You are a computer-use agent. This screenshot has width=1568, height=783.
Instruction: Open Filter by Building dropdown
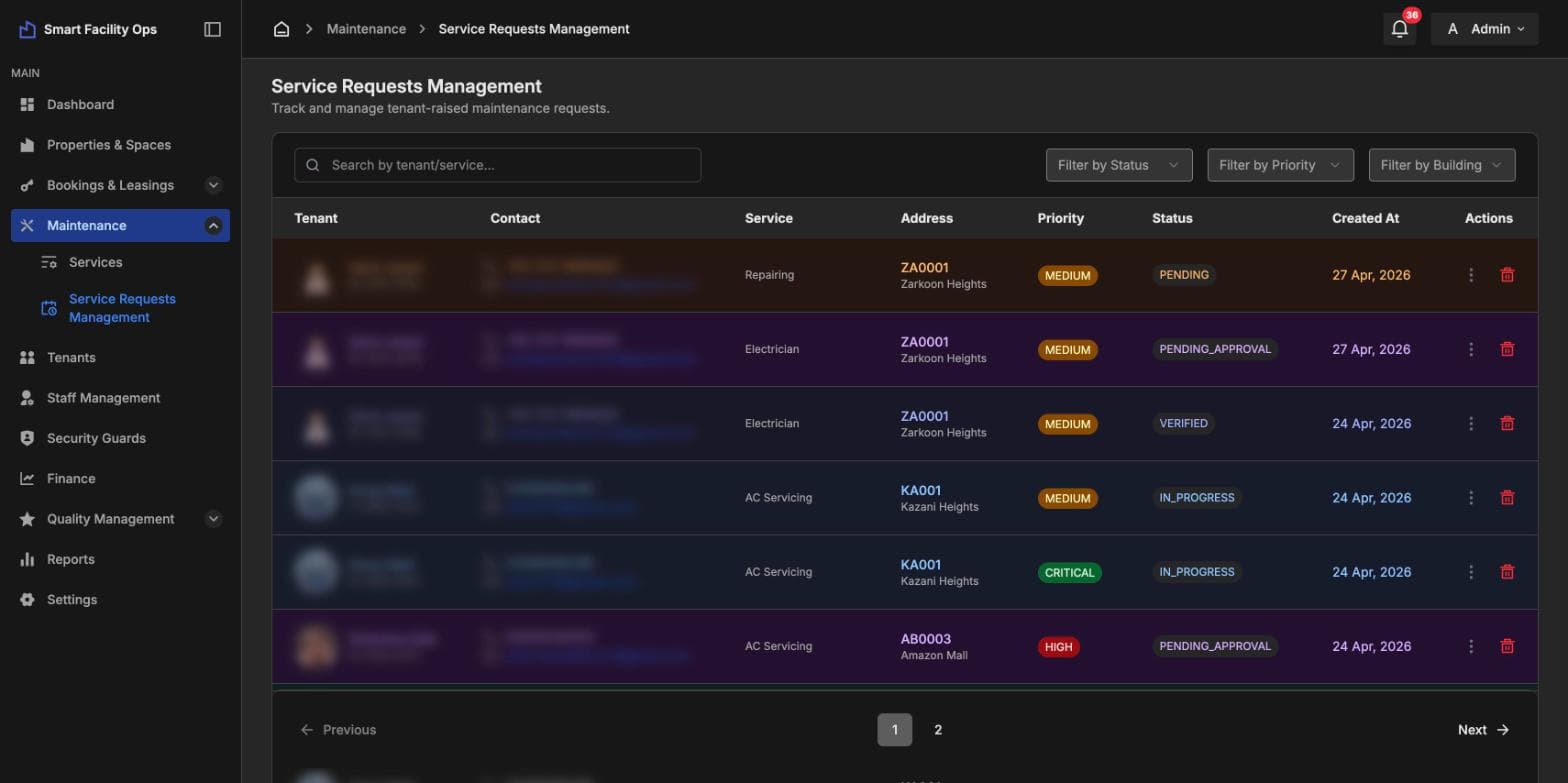pyautogui.click(x=1442, y=165)
